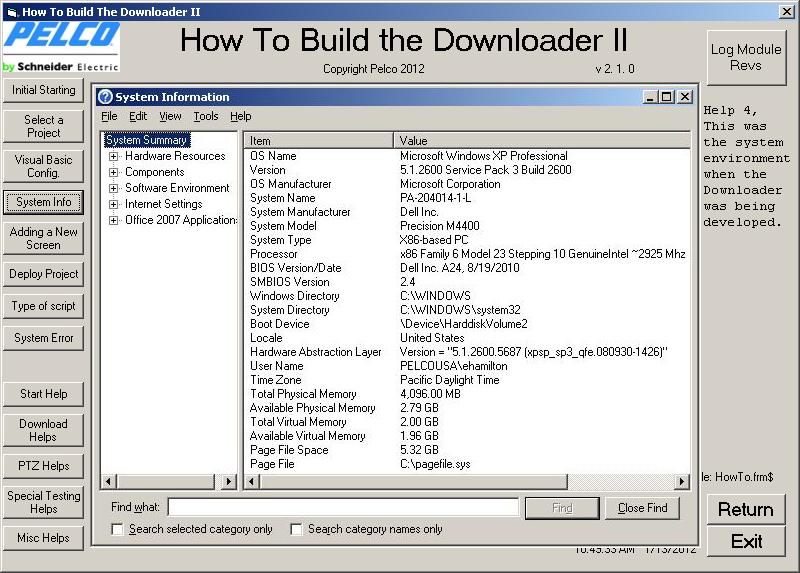800x573 pixels.
Task: Enable Search selected category only checkbox
Action: pyautogui.click(x=117, y=529)
